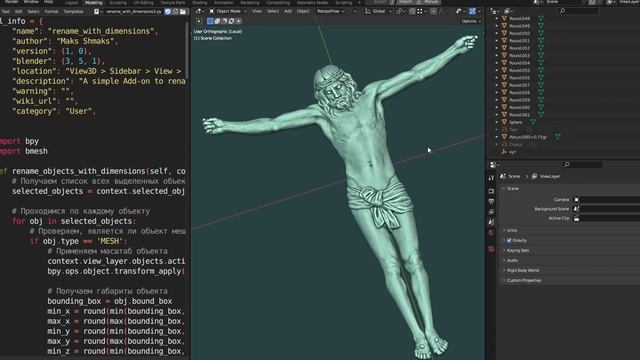Image resolution: width=640 pixels, height=360 pixels.
Task: Expand the Sphere outliner row
Action: point(497,122)
